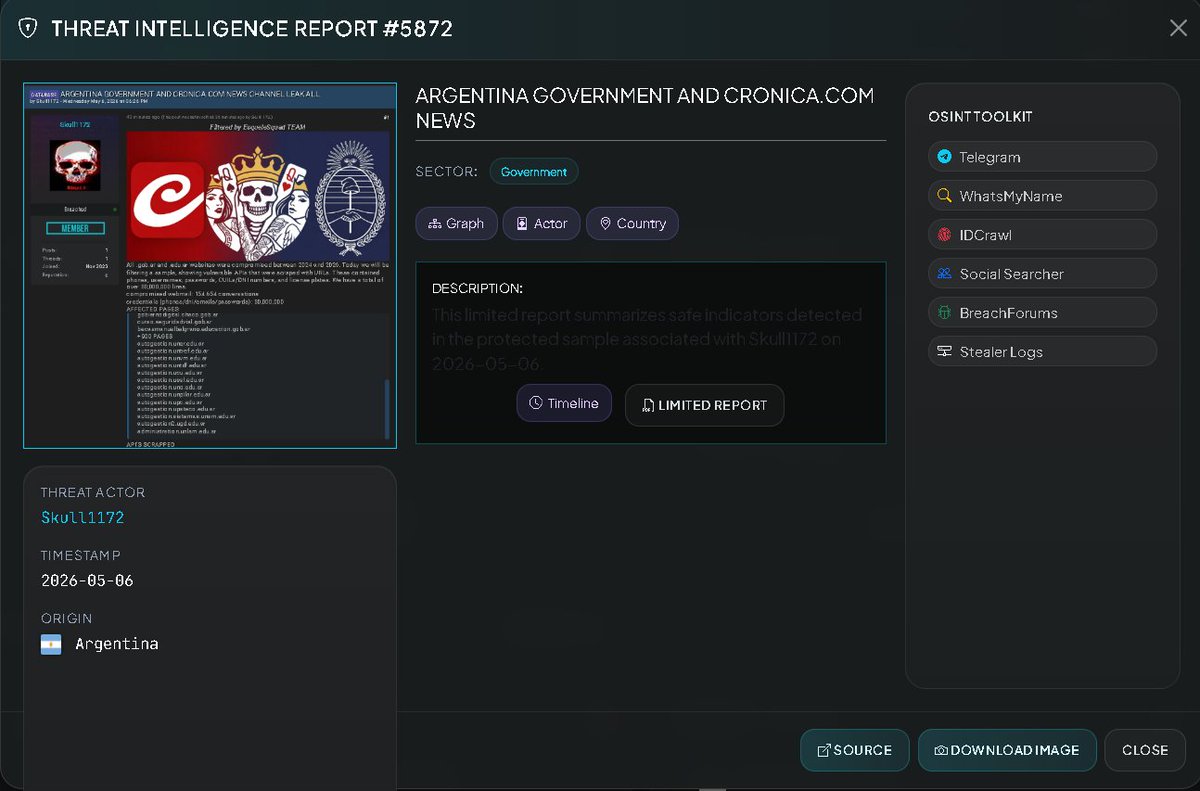Click the report title Argentina Government and Cronica.com News
Viewport: 1200px width, 791px height.
pos(645,108)
